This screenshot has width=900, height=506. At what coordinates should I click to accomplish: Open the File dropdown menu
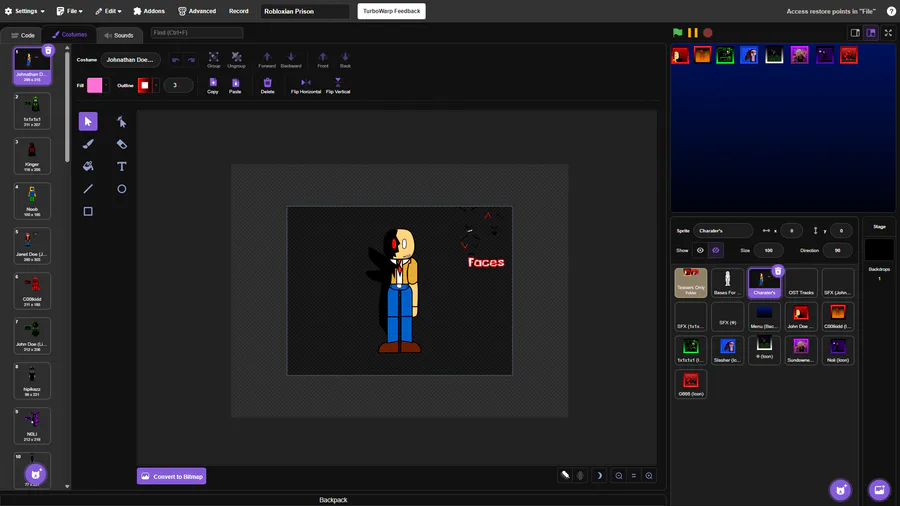(x=69, y=11)
